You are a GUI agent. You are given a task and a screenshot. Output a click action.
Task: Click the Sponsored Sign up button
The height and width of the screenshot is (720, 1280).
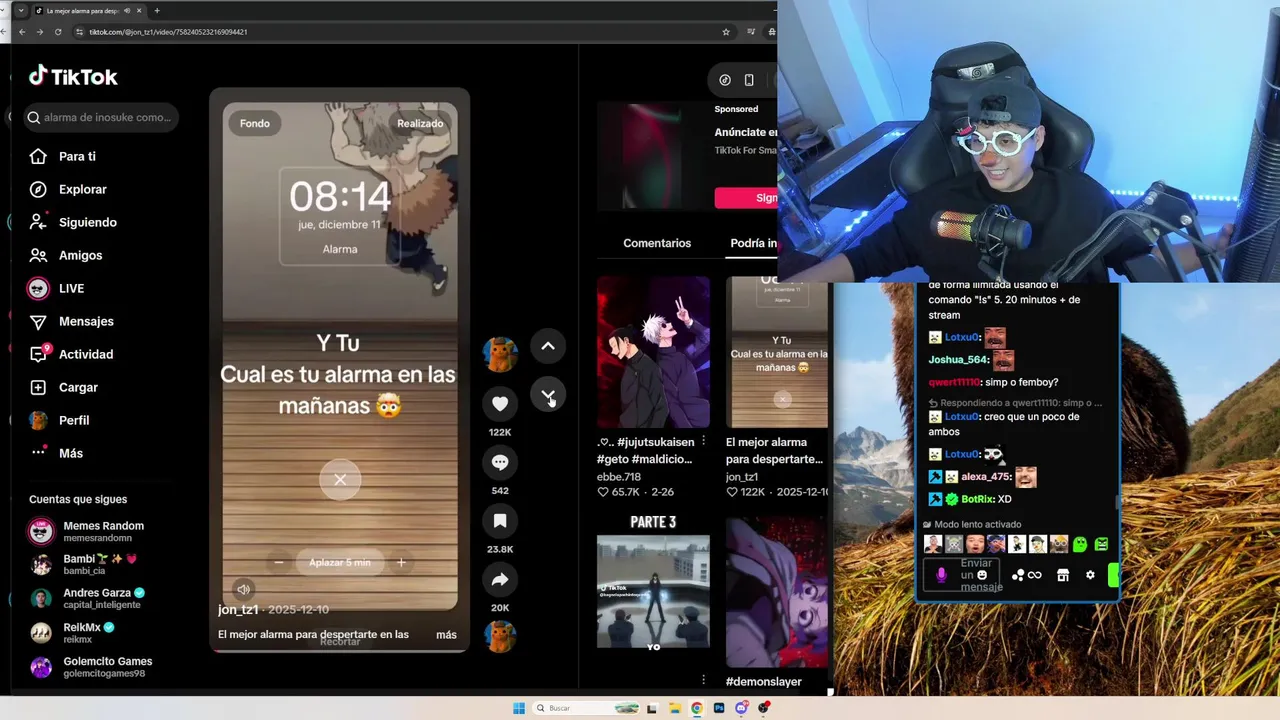click(746, 198)
